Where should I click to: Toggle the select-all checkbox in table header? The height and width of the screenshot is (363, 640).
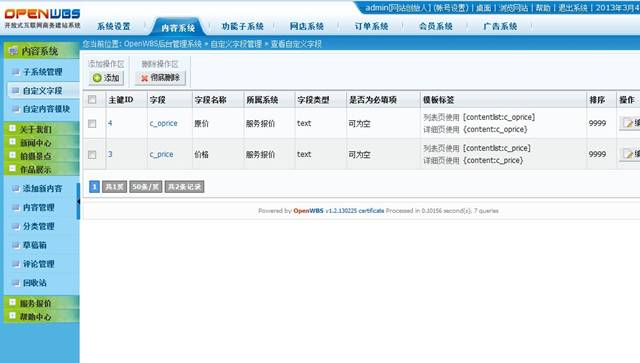click(x=92, y=100)
